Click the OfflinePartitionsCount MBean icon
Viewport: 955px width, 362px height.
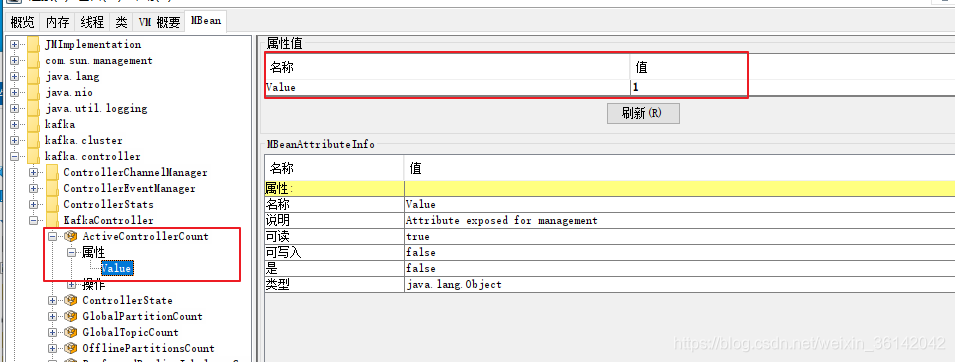(71, 349)
